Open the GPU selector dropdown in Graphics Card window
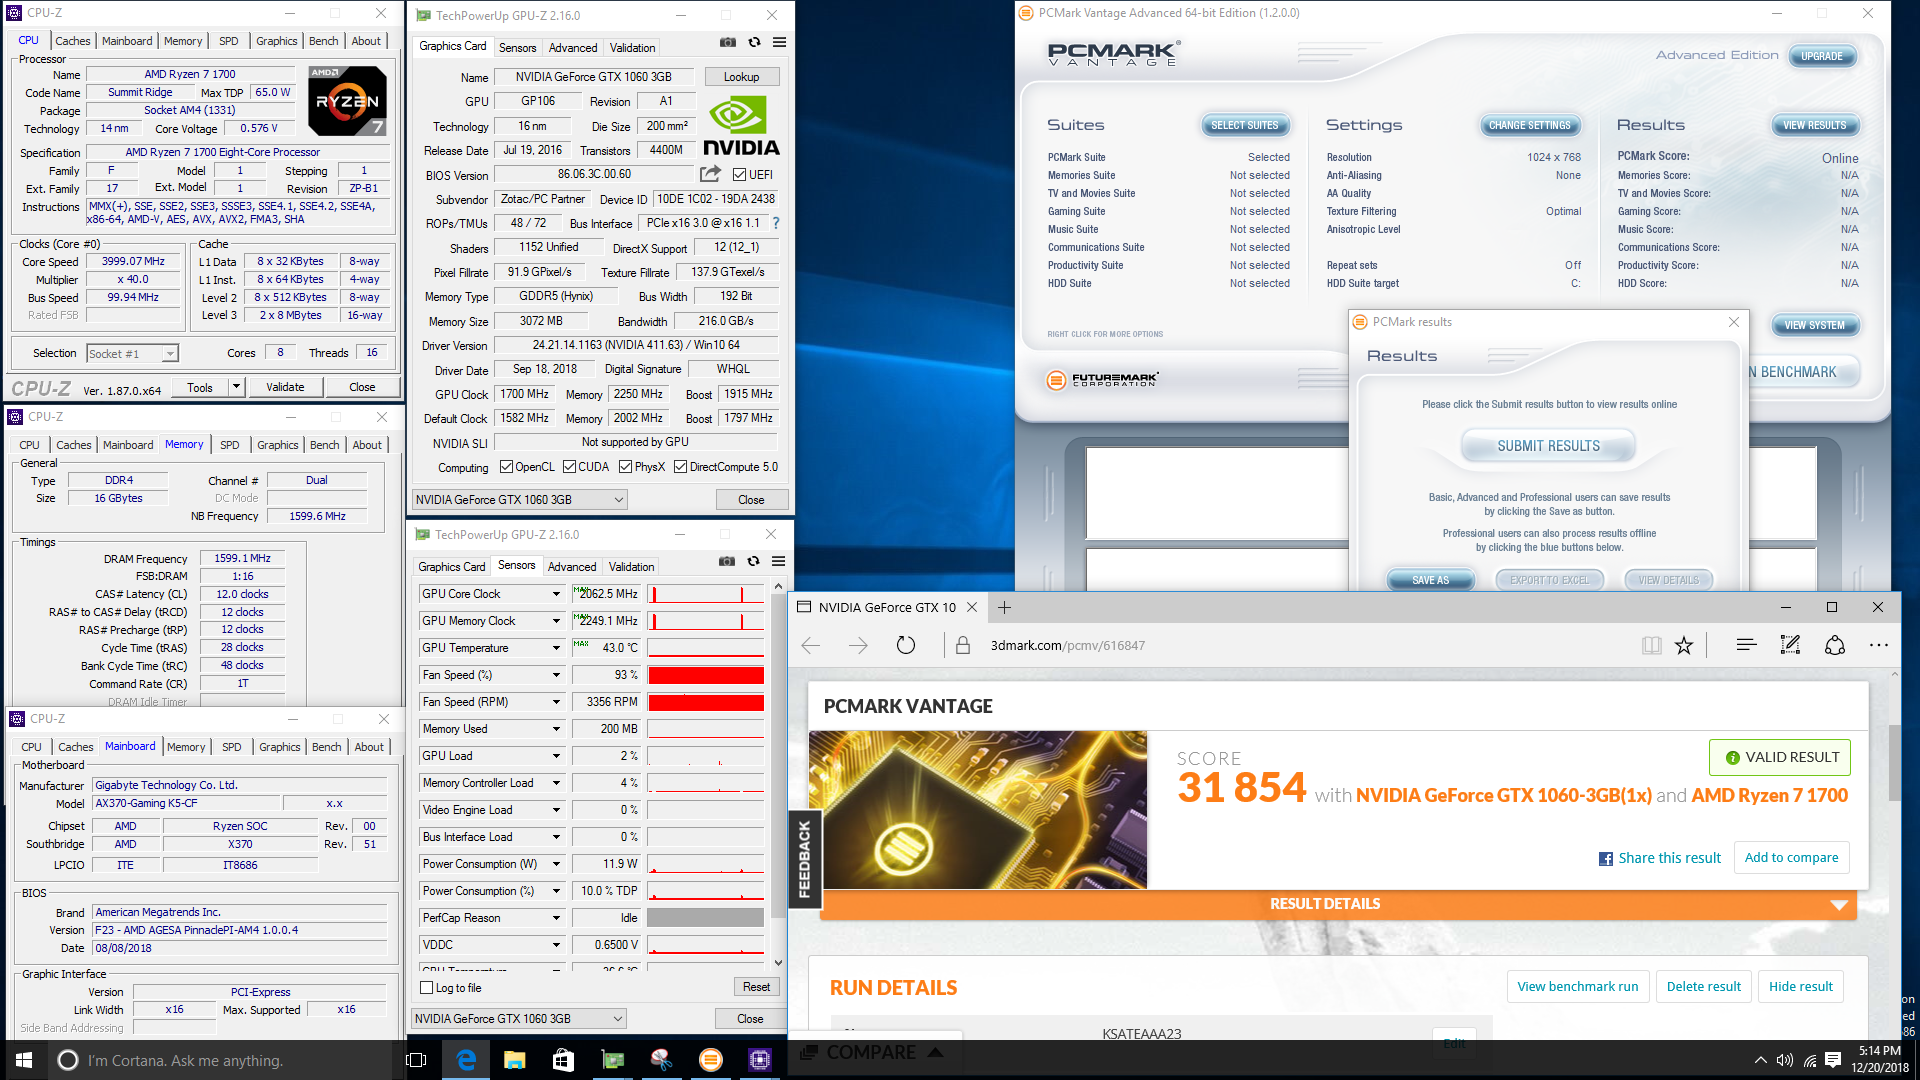The image size is (1920, 1080). pos(520,500)
